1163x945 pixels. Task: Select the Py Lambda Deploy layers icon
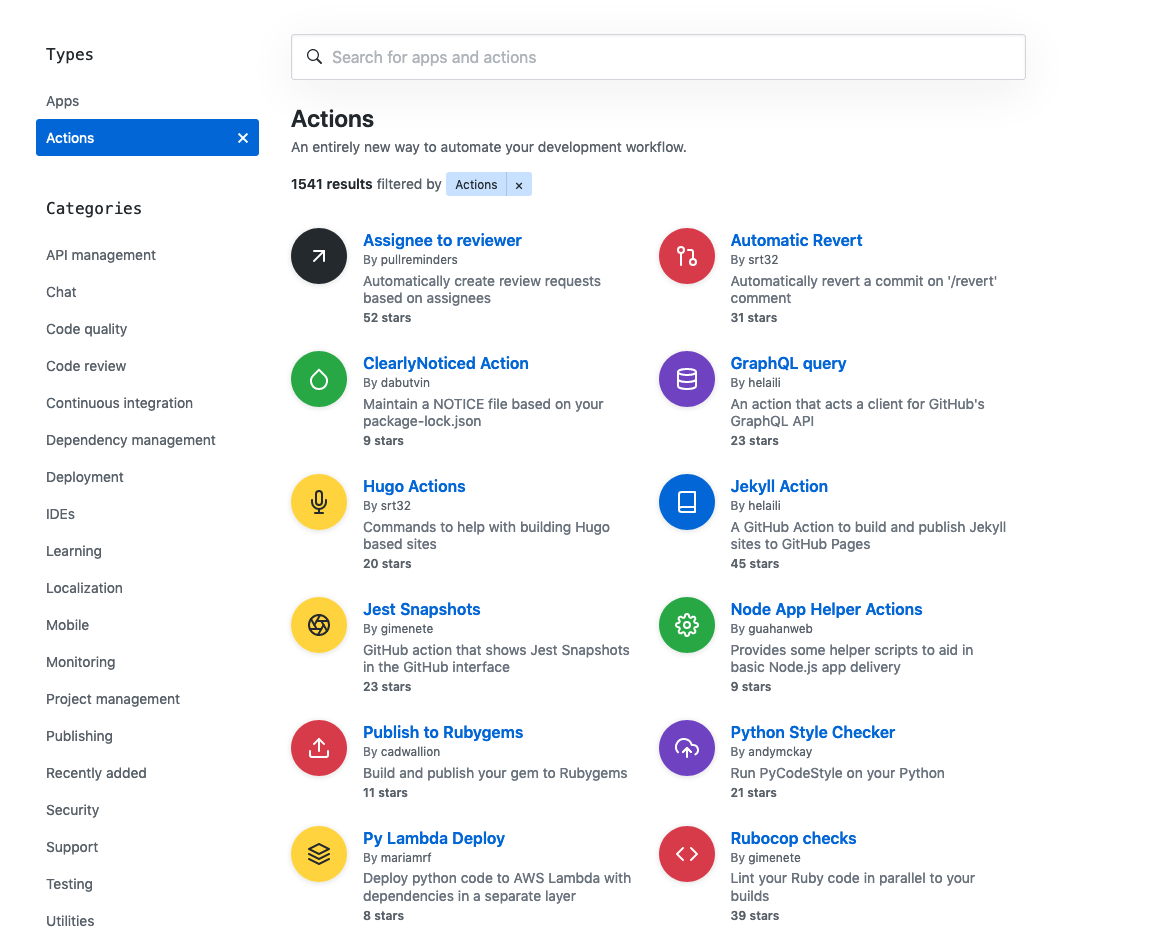pos(318,854)
